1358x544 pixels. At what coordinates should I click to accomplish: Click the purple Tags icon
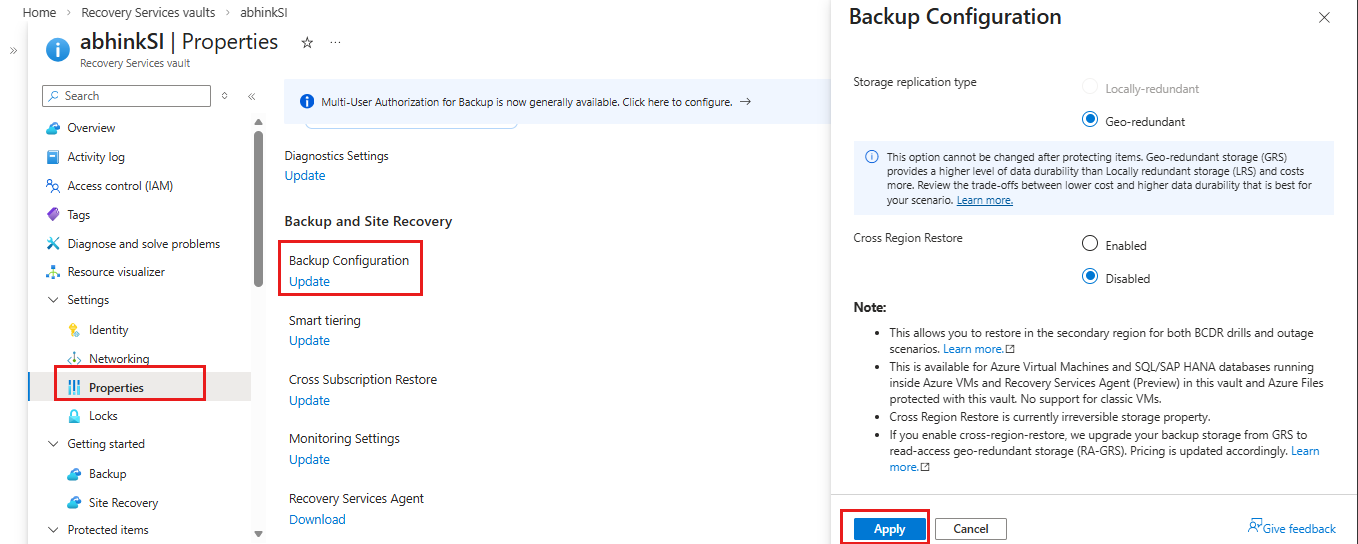click(x=53, y=215)
